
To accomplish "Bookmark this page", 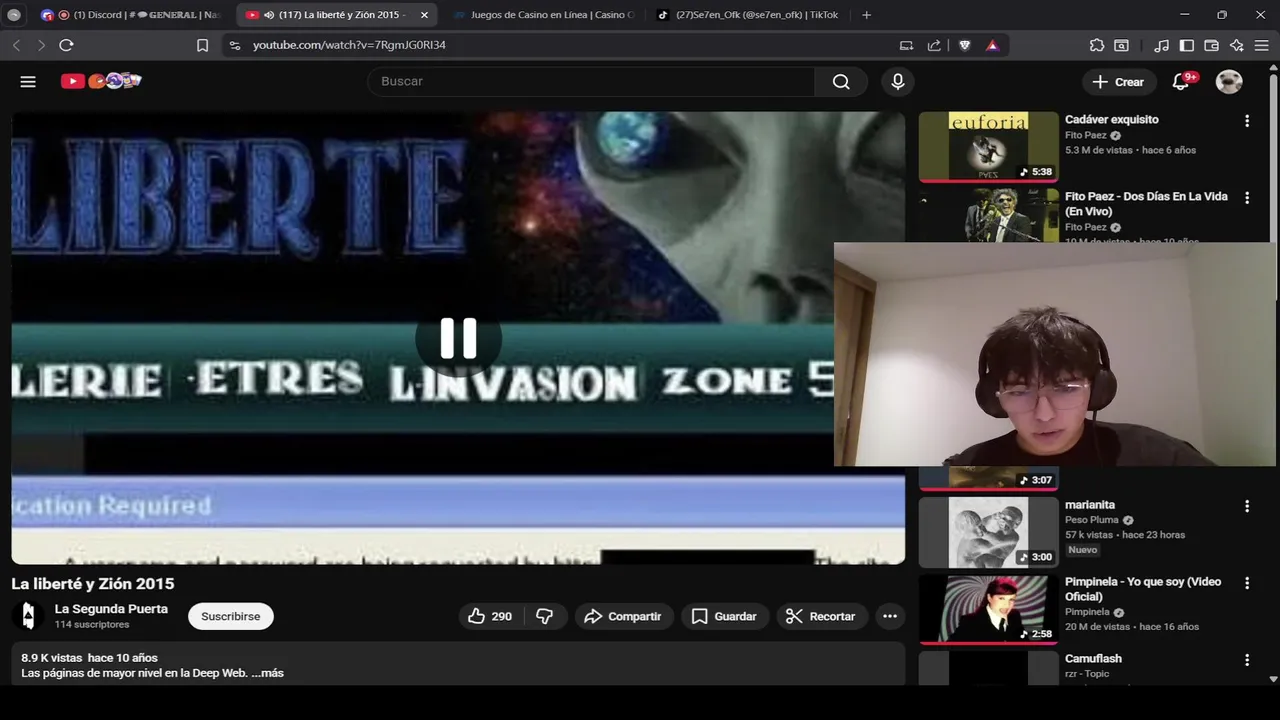I will click(x=202, y=45).
